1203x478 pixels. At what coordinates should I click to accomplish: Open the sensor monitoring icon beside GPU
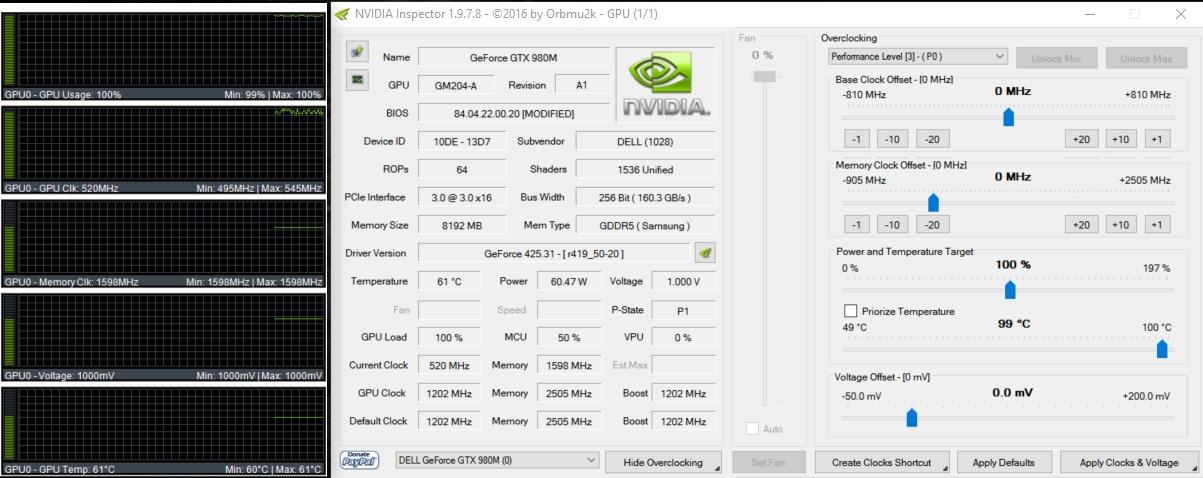click(x=357, y=79)
